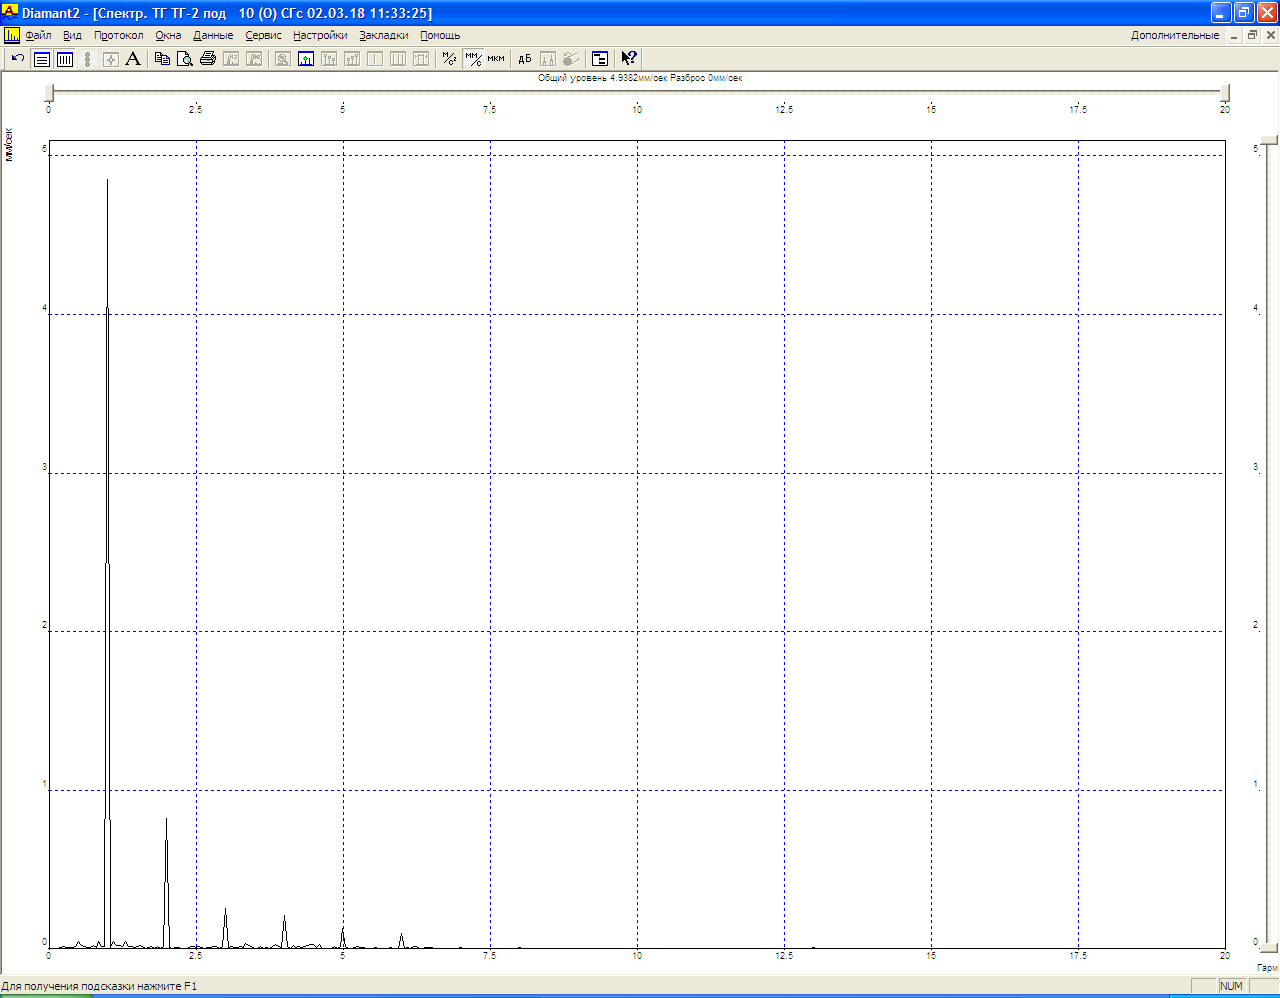Screen dimensions: 1280x998
Task: Copy the spectrum to clipboard icon
Action: (x=162, y=59)
